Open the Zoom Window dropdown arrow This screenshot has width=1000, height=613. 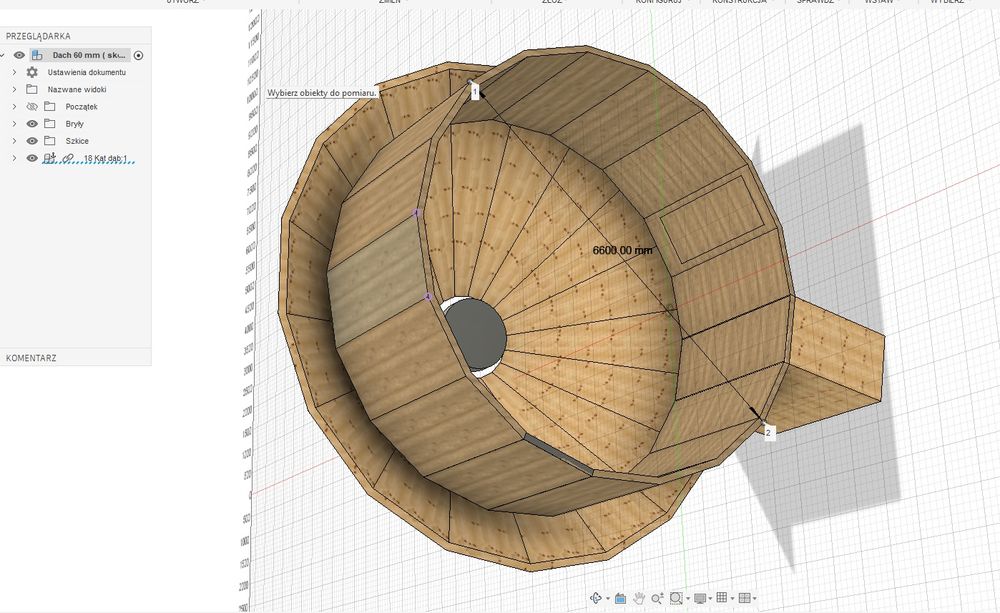[x=688, y=598]
